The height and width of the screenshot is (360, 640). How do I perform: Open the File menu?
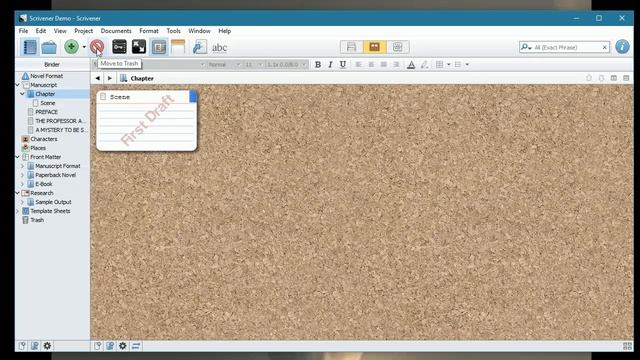point(23,31)
